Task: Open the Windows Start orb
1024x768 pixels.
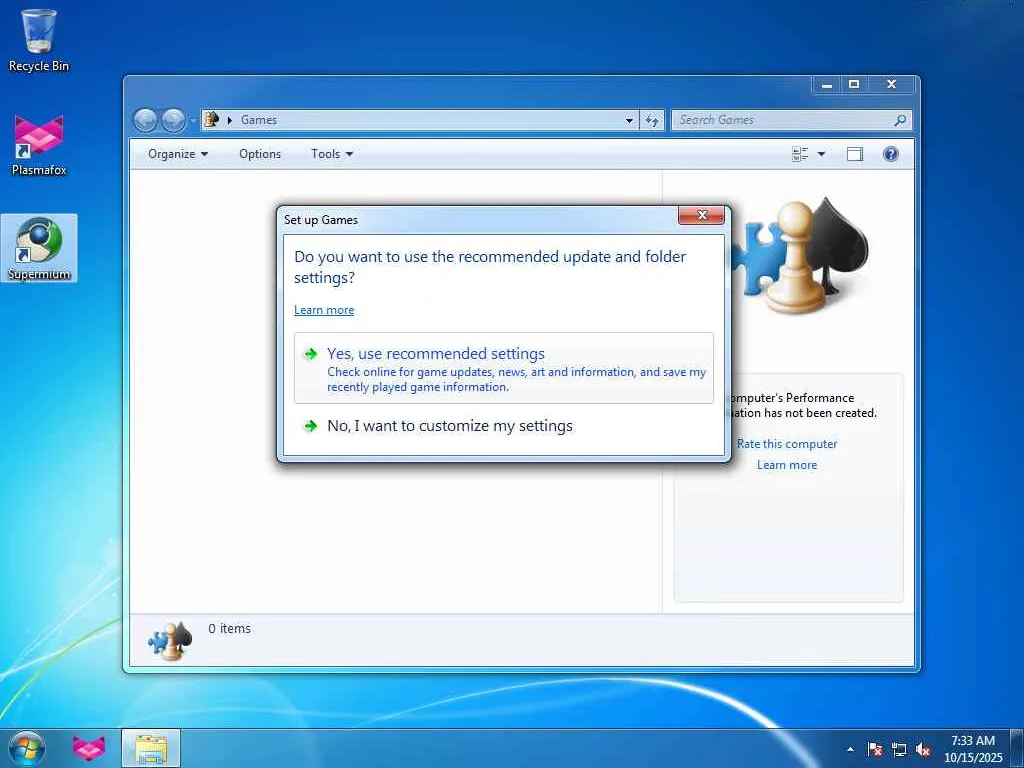Action: [27, 748]
